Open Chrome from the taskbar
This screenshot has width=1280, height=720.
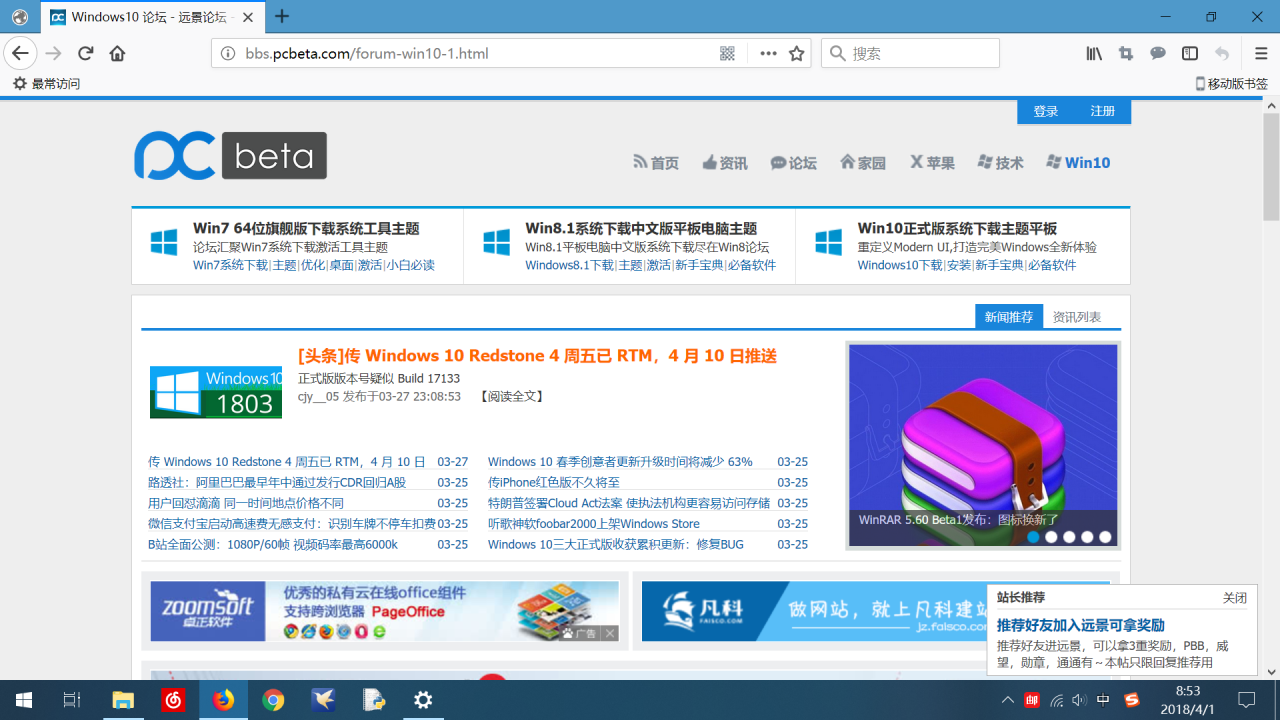coord(273,700)
